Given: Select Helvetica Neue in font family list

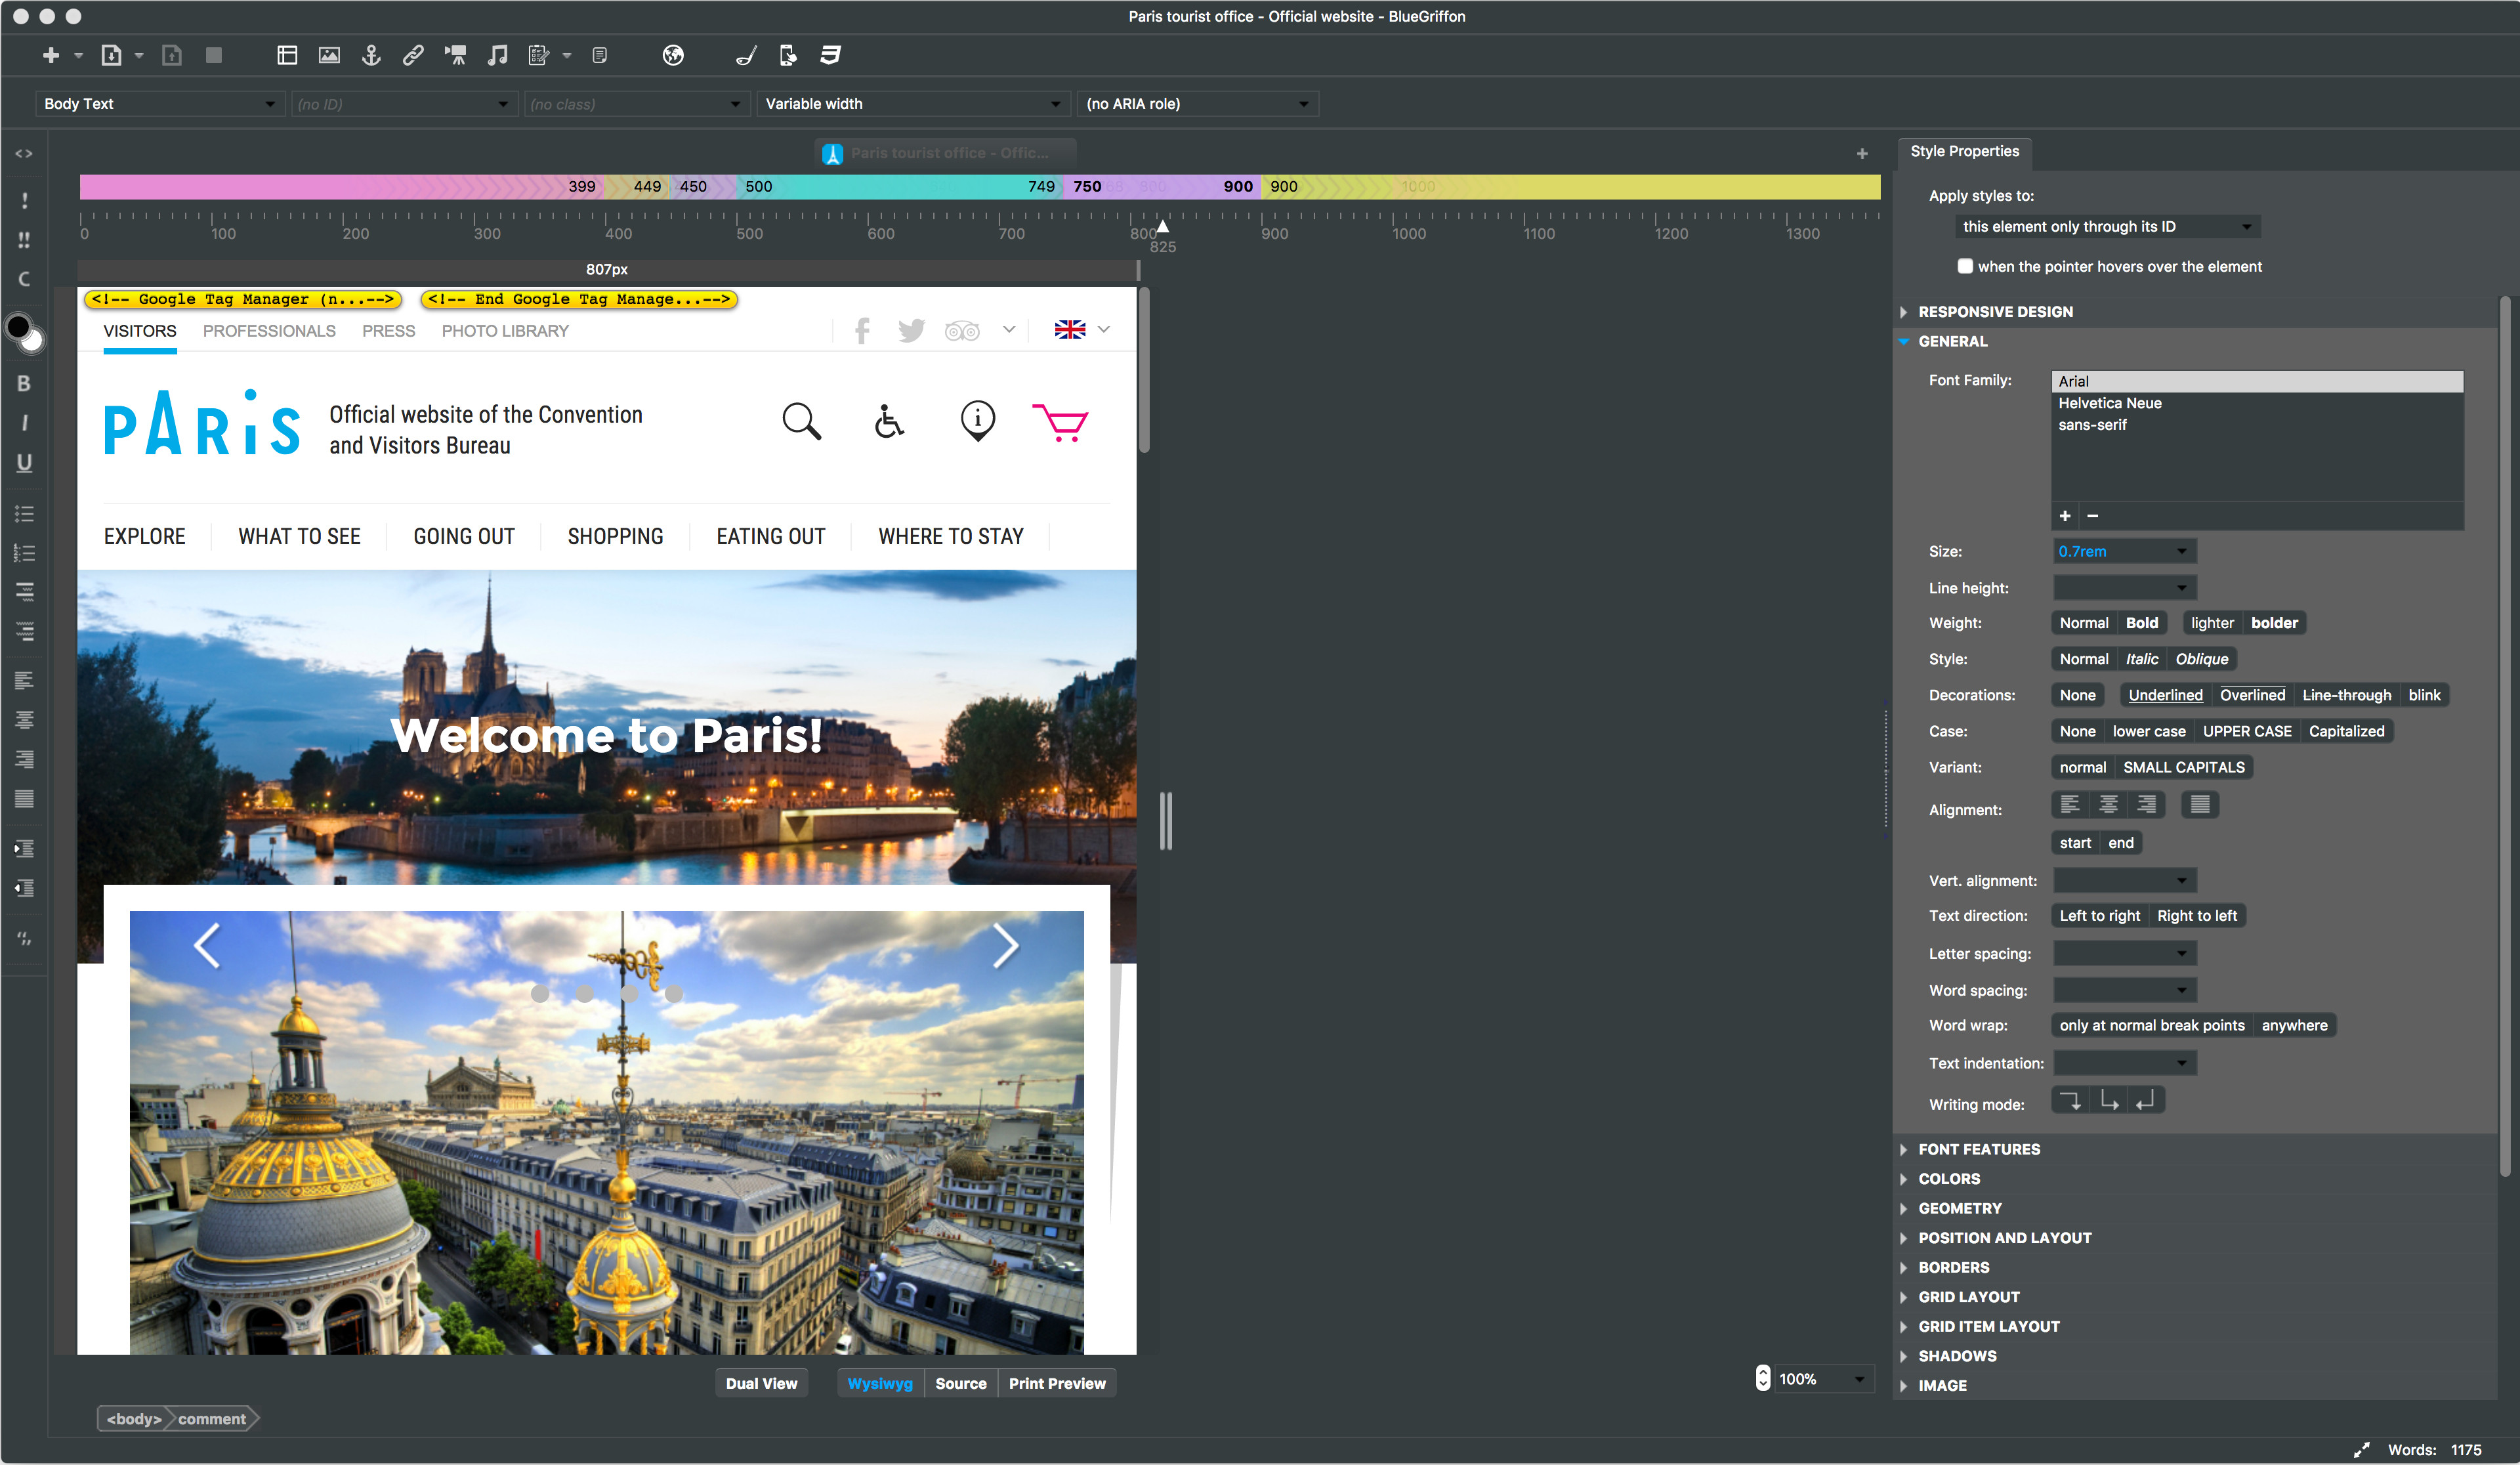Looking at the screenshot, I should point(2109,403).
